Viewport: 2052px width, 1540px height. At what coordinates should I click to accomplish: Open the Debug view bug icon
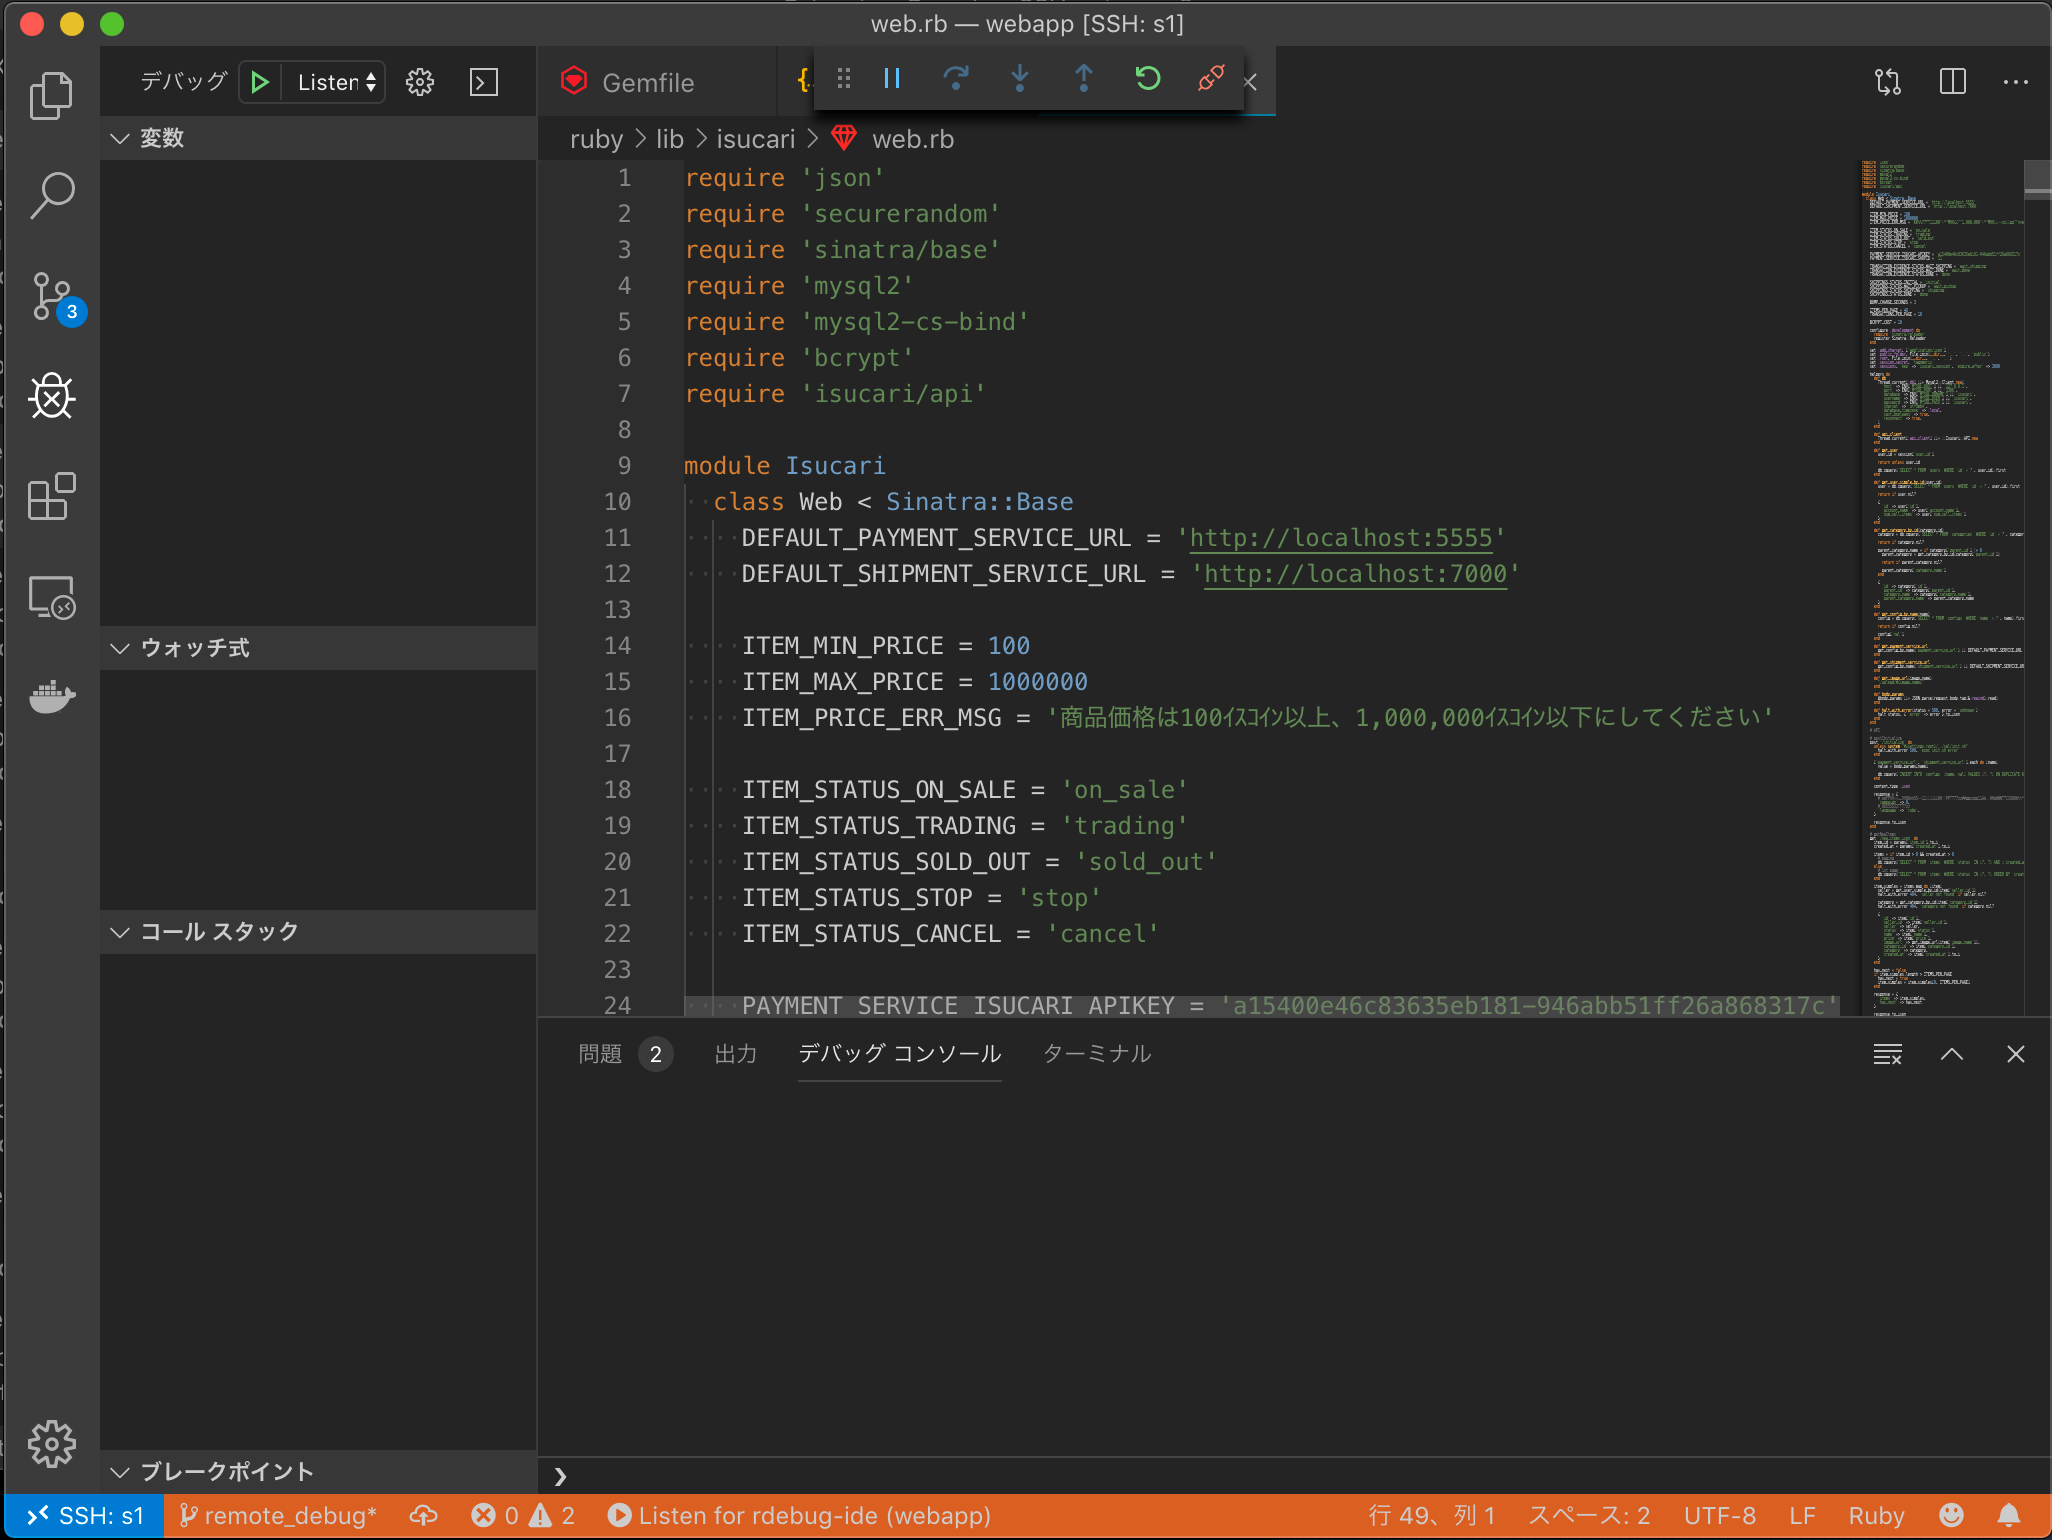51,397
